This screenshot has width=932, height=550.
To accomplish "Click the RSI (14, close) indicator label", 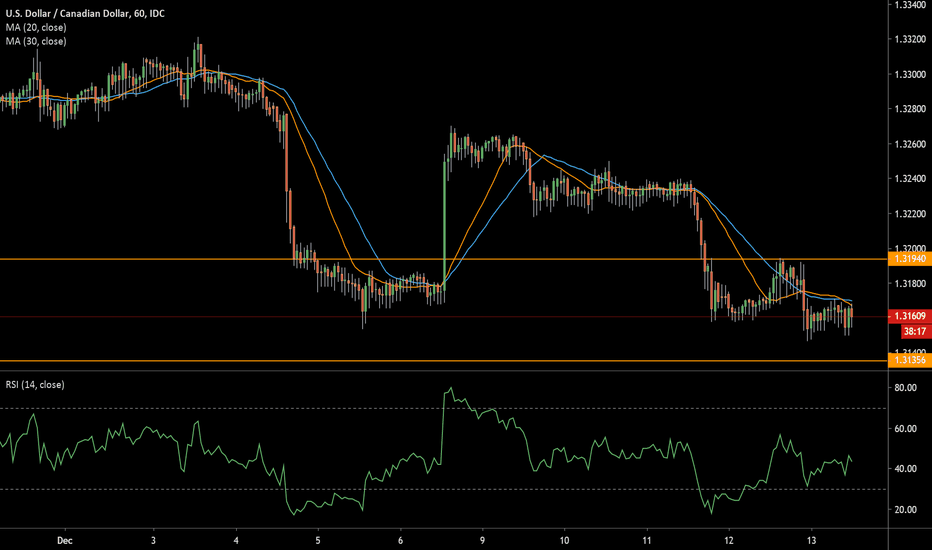I will click(36, 384).
